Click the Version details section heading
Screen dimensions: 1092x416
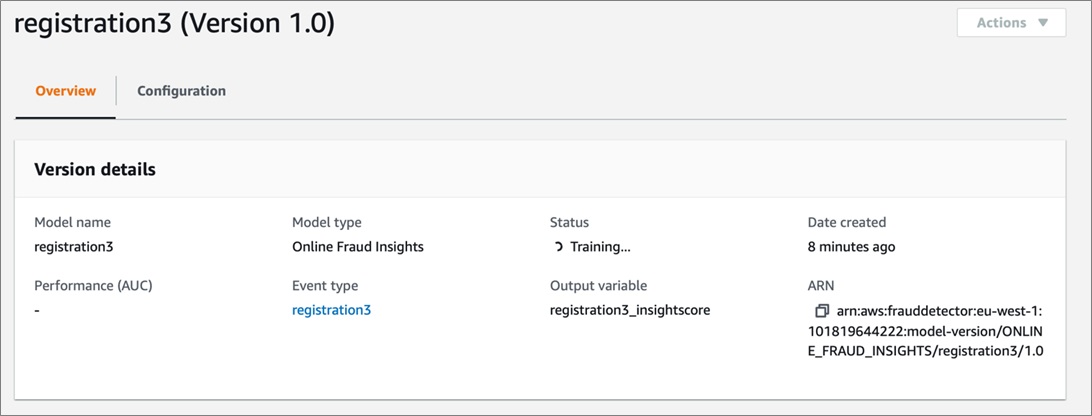click(x=95, y=169)
